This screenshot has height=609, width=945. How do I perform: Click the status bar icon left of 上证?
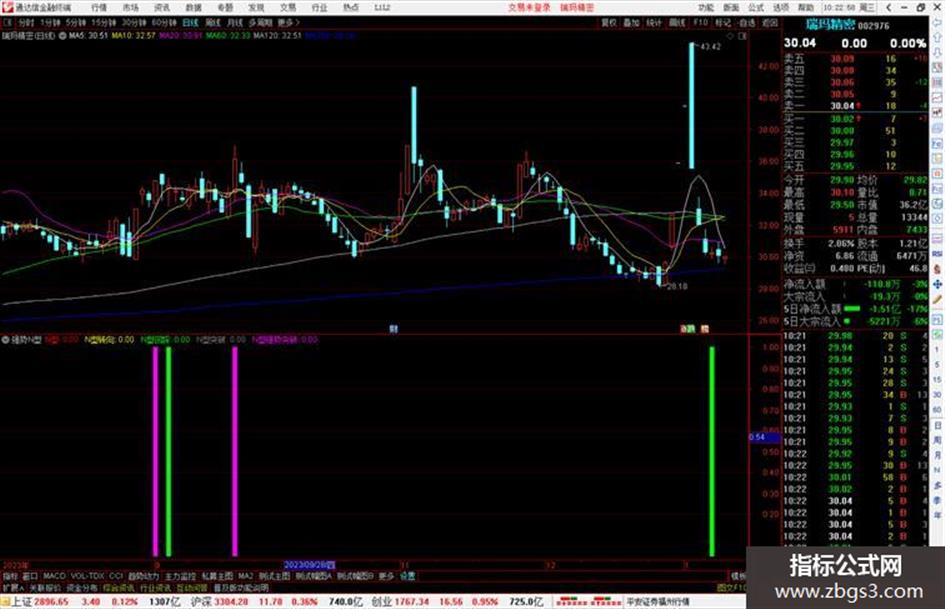5,602
